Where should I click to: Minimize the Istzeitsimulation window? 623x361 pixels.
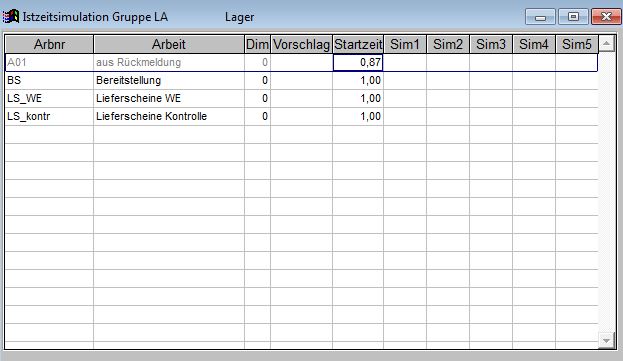click(540, 17)
